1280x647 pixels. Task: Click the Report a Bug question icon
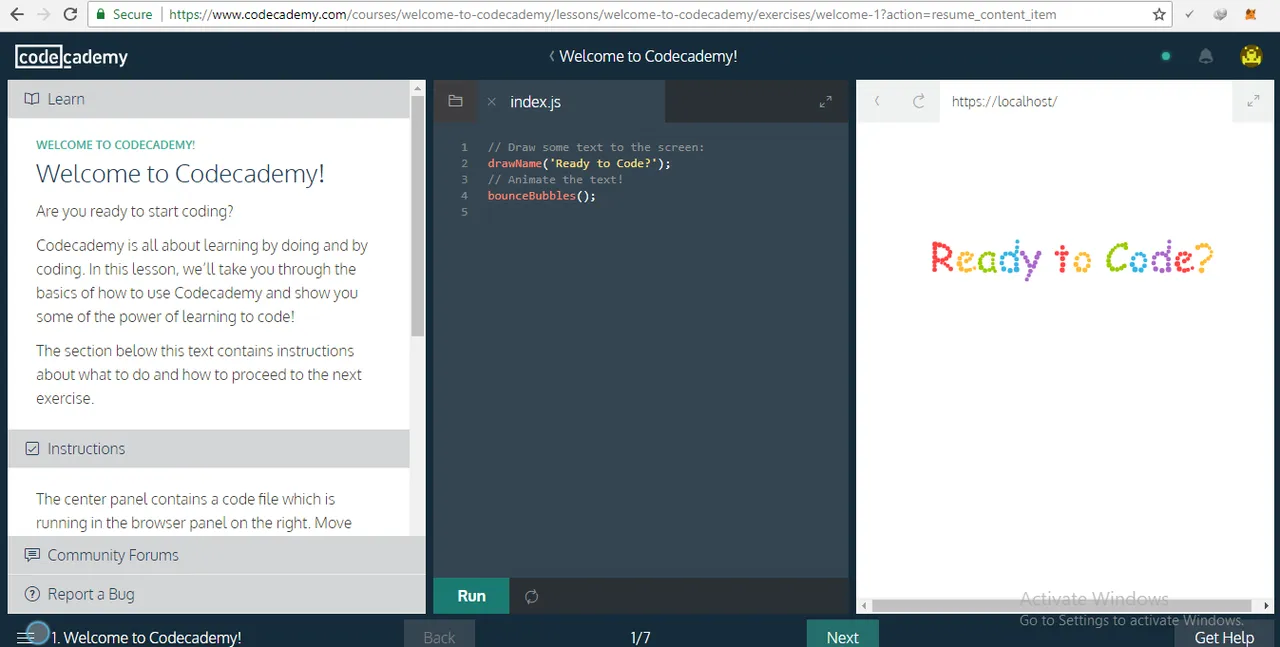[32, 594]
